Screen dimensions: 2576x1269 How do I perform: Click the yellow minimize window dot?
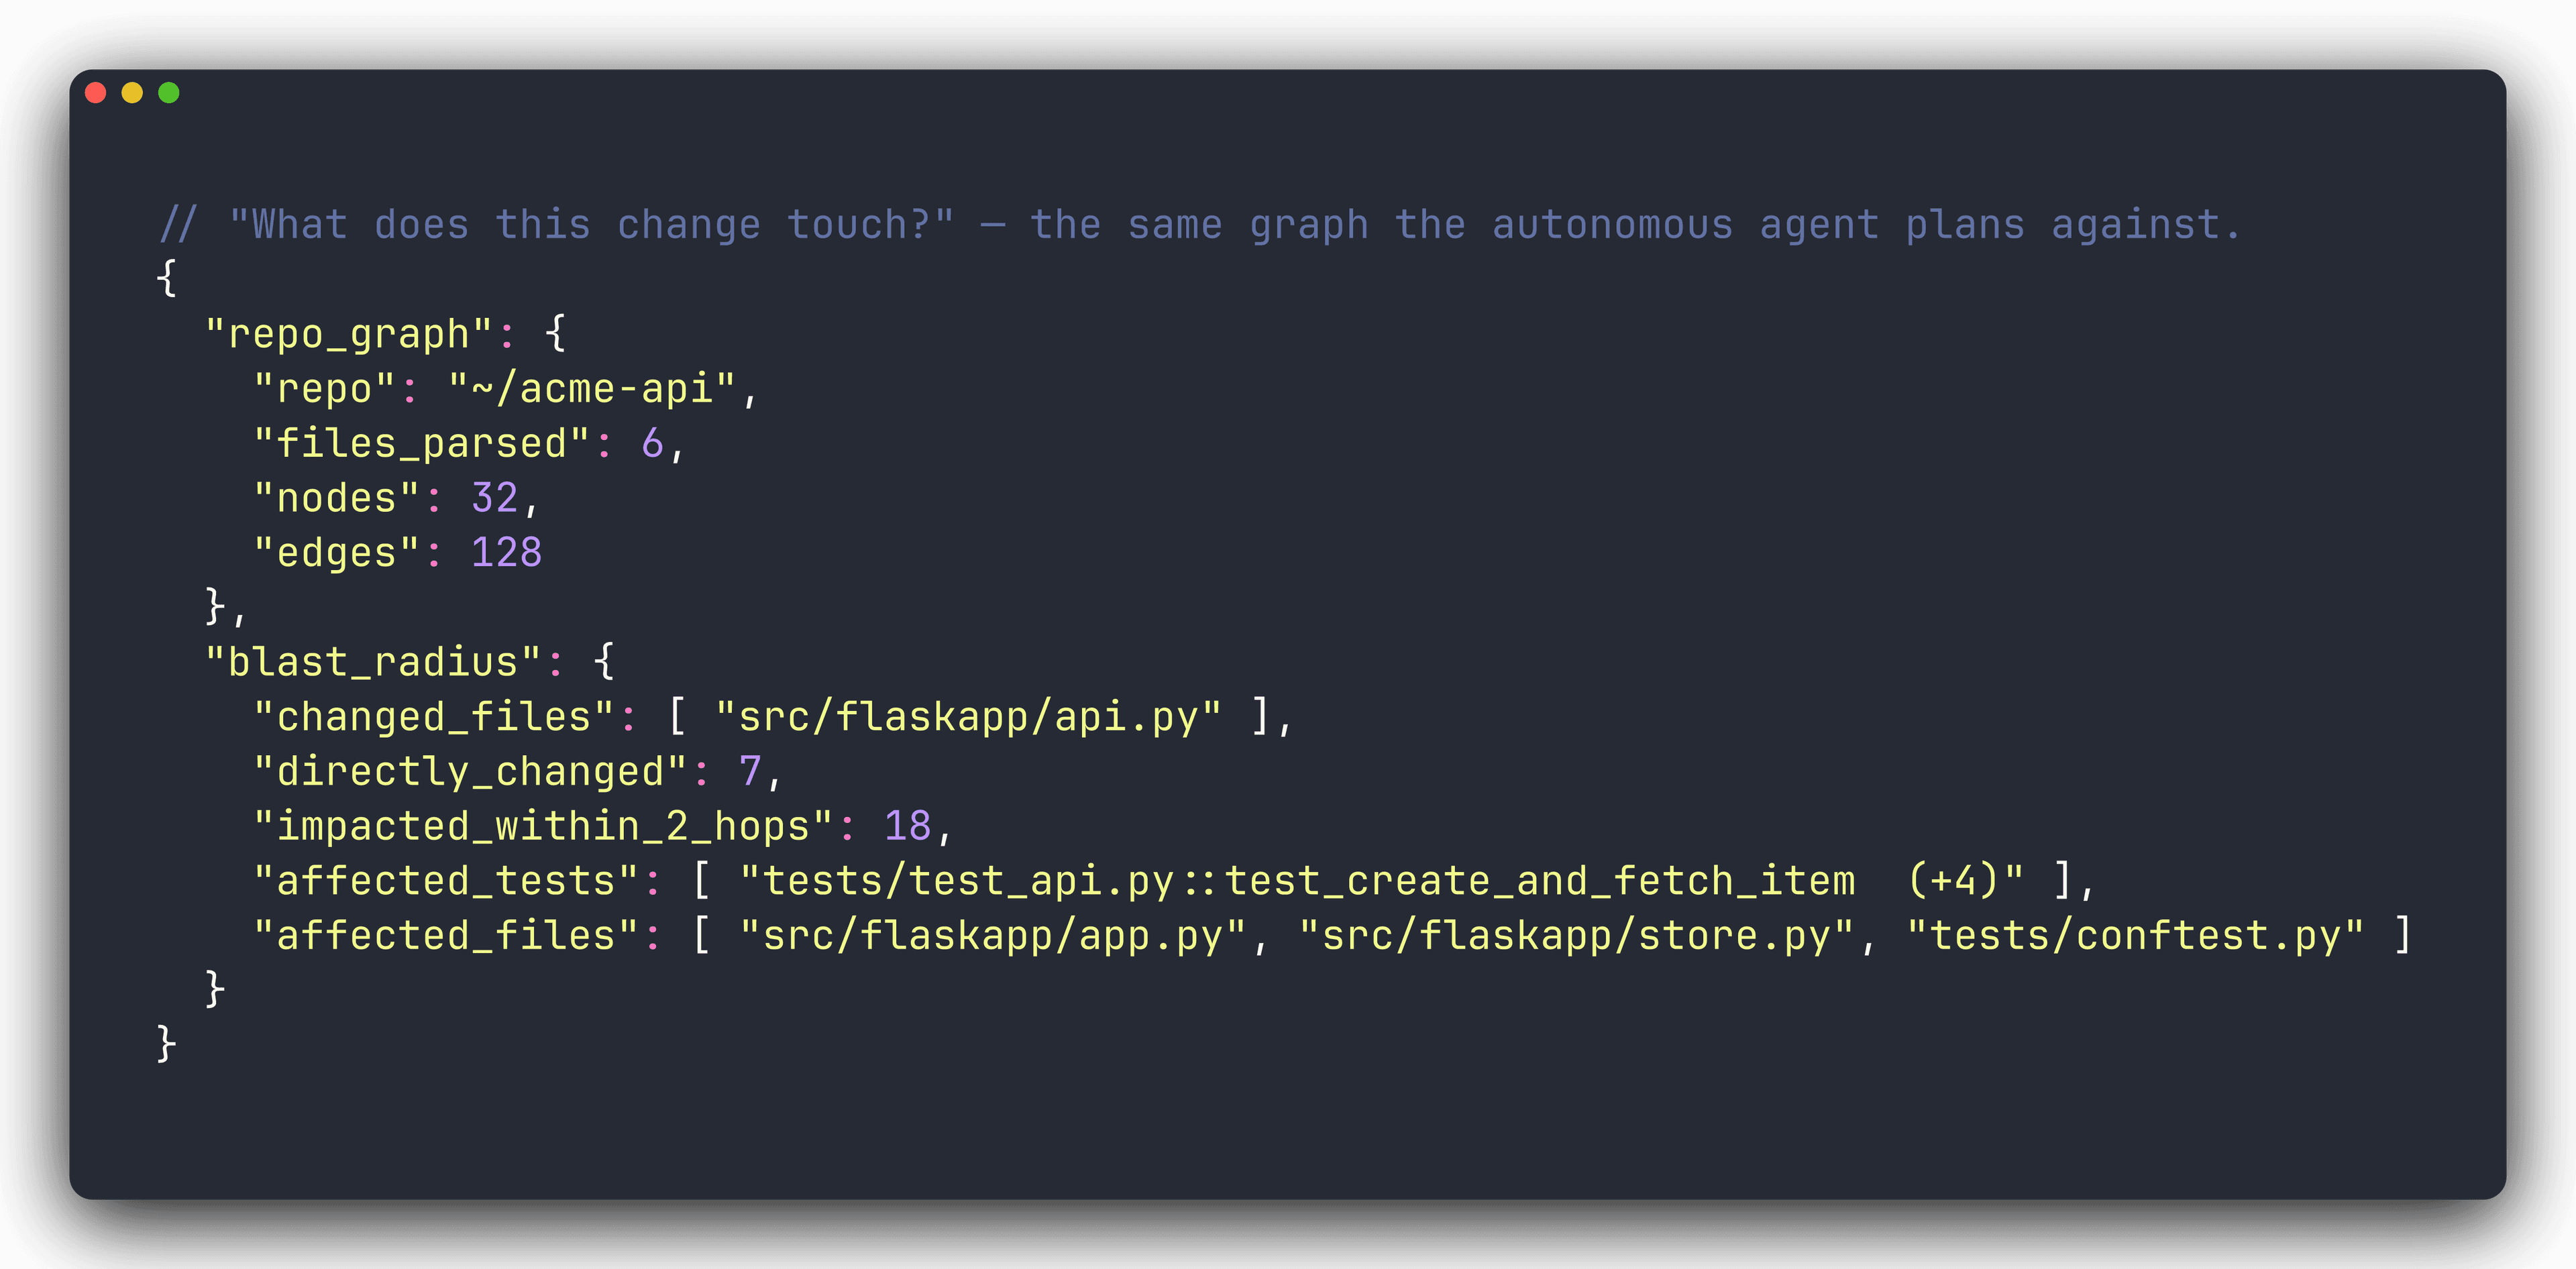[132, 93]
